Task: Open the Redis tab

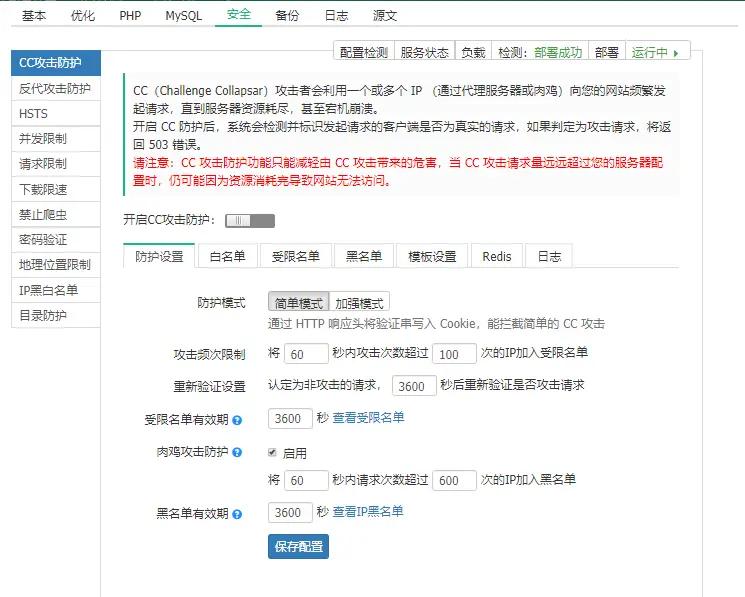Action: [x=496, y=256]
